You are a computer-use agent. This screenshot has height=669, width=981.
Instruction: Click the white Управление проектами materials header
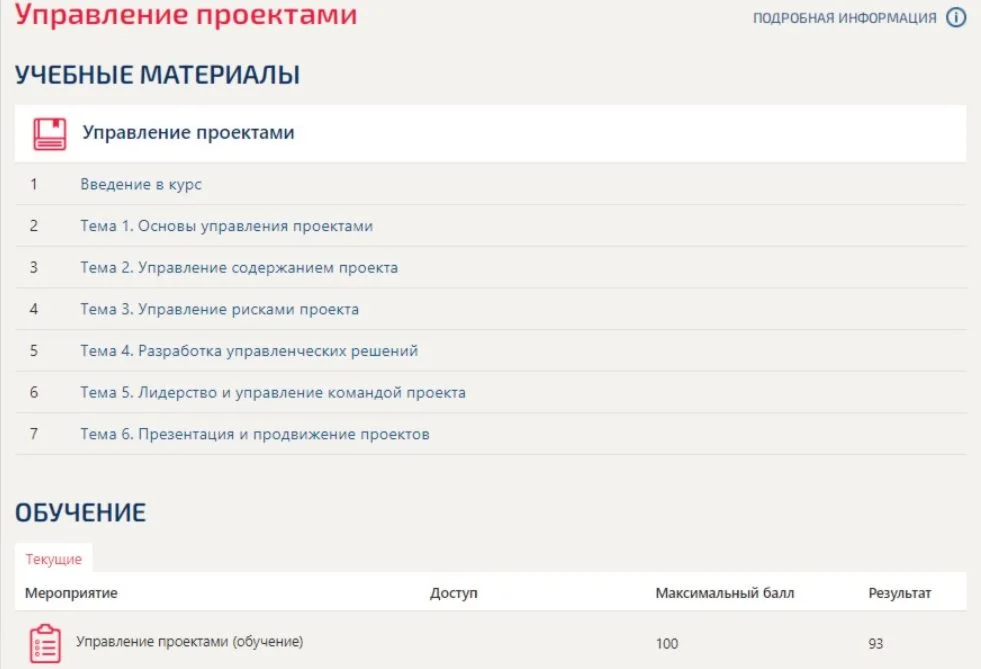click(x=490, y=133)
